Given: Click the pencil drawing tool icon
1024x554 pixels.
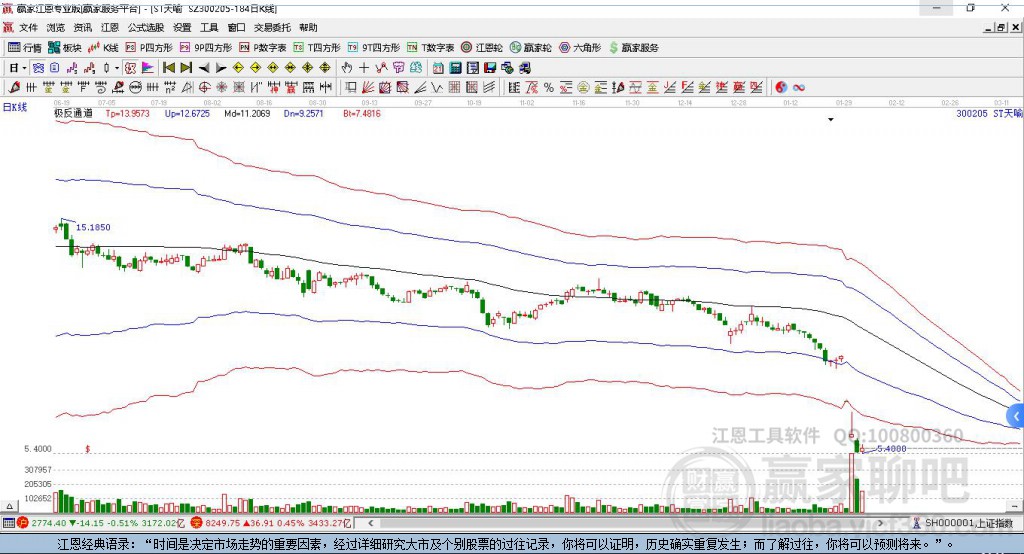Looking at the screenshot, I should point(14,87).
